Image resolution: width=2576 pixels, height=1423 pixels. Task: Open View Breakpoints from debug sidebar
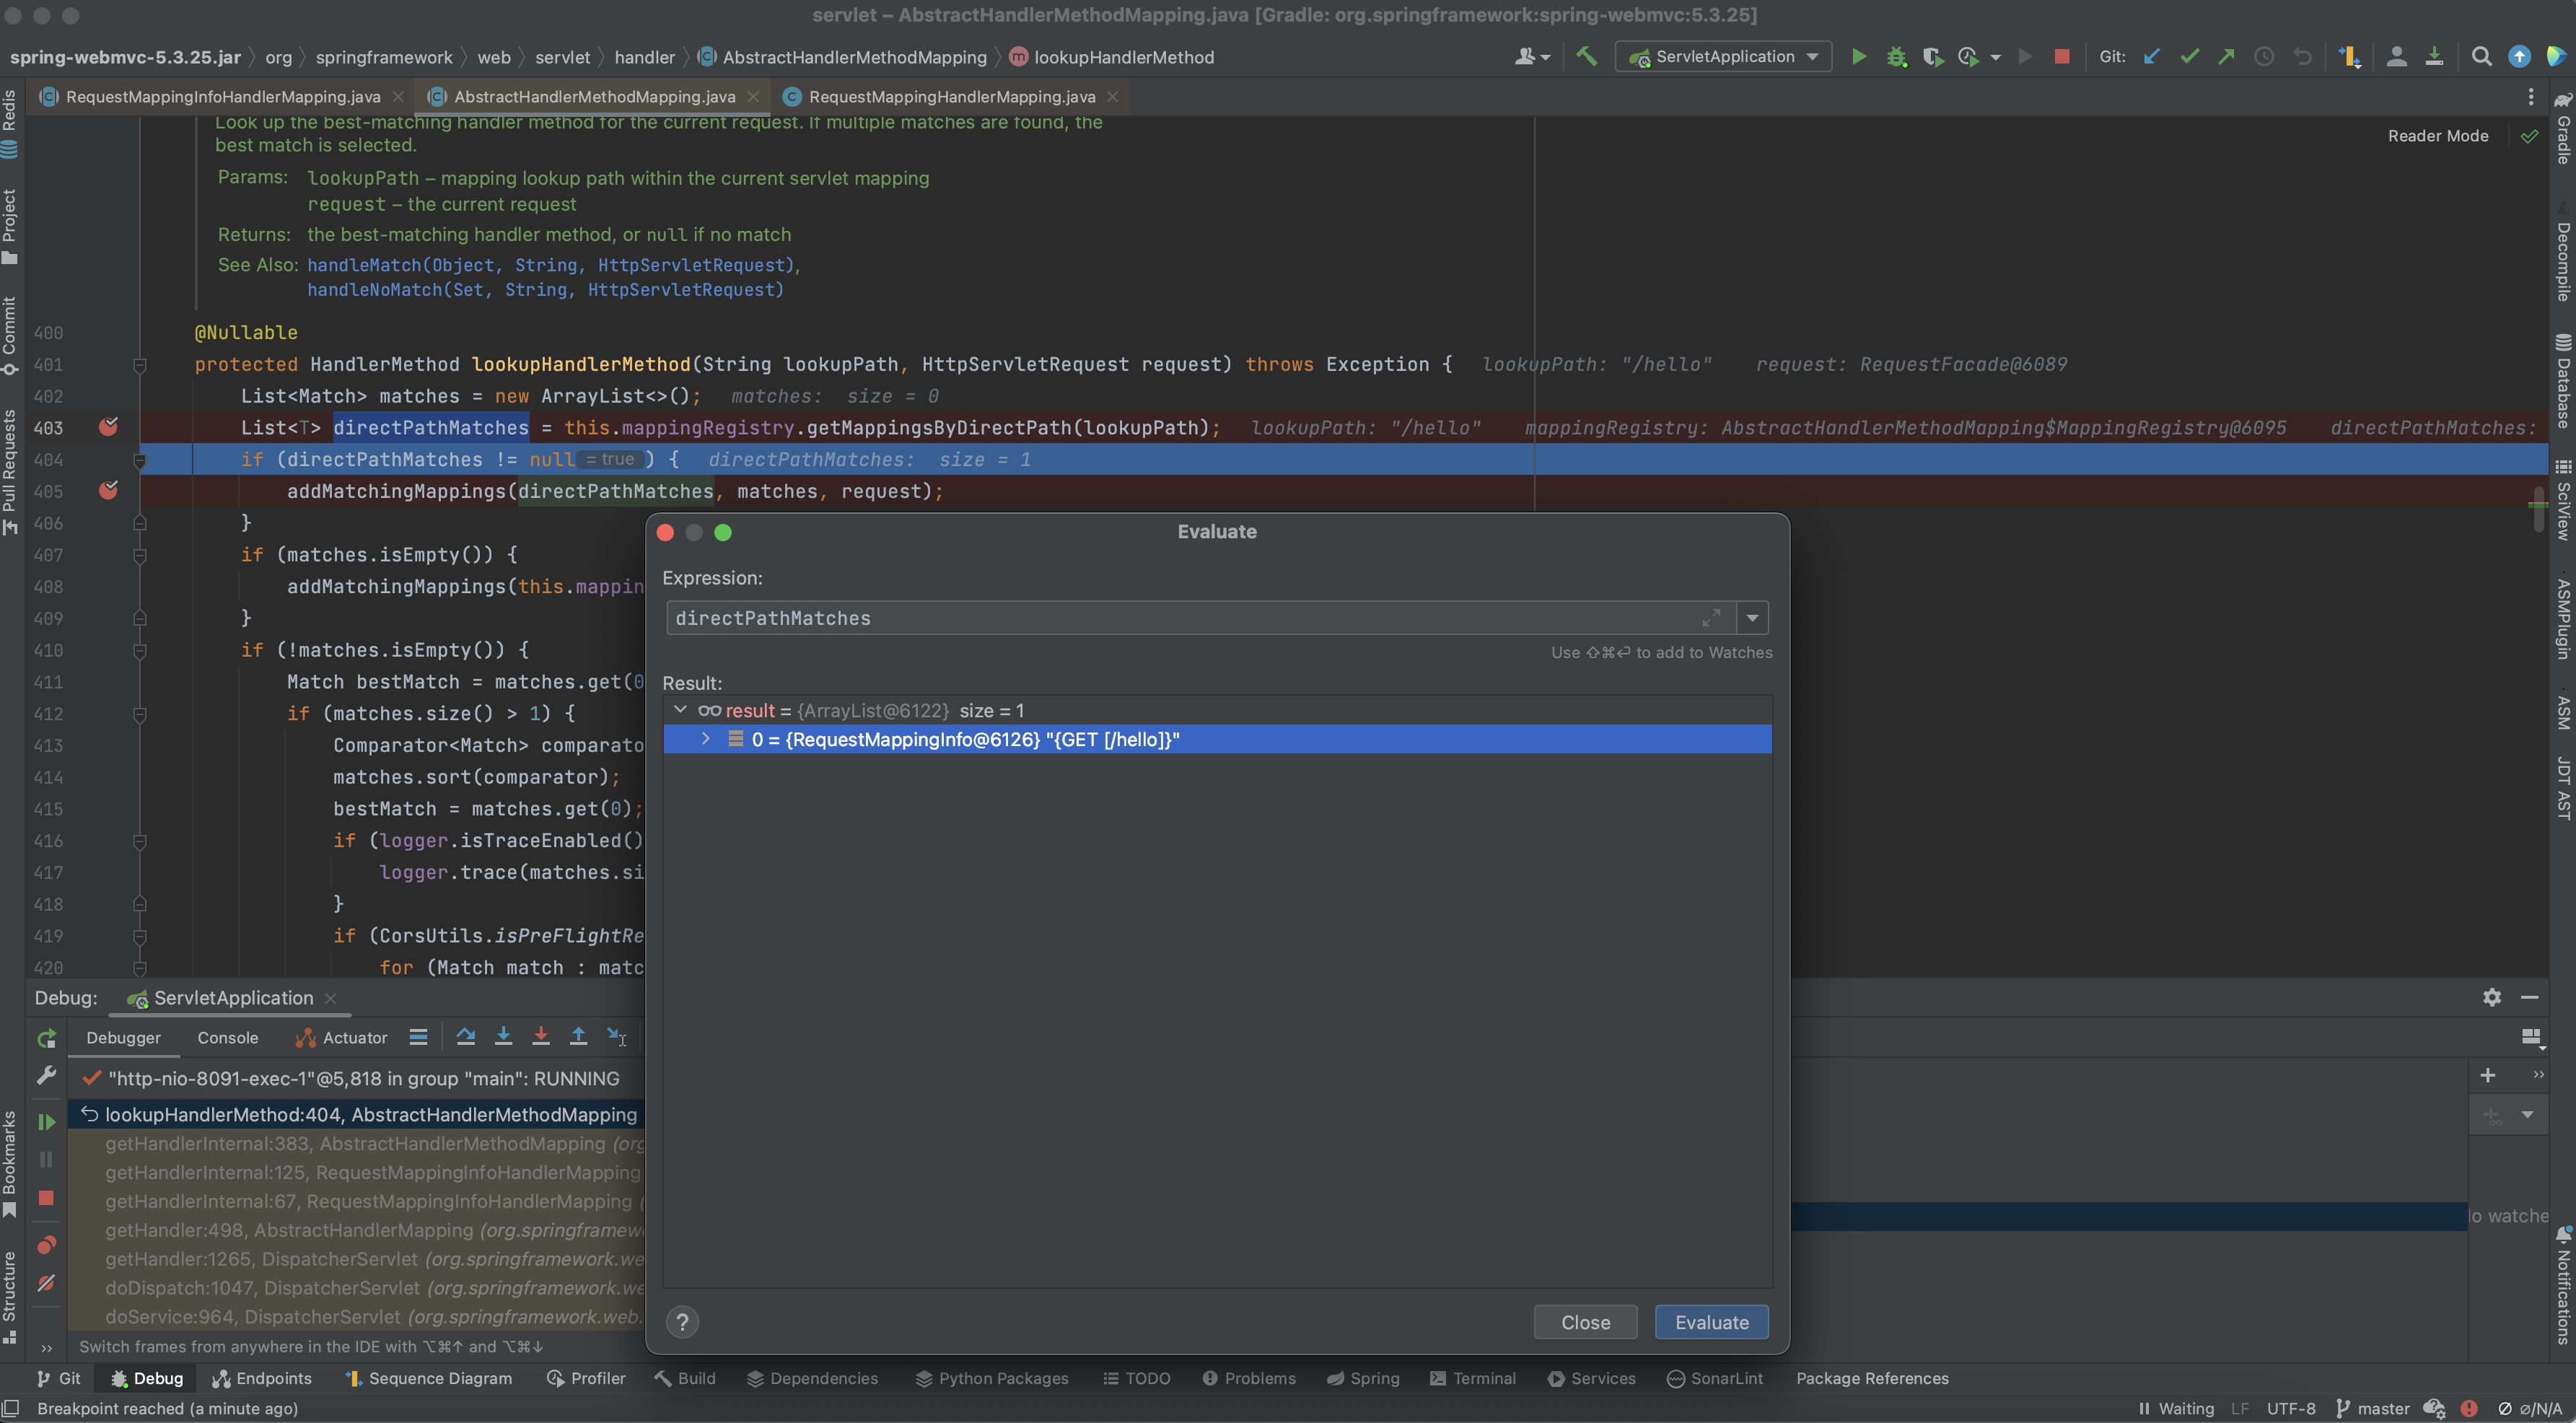[46, 1245]
